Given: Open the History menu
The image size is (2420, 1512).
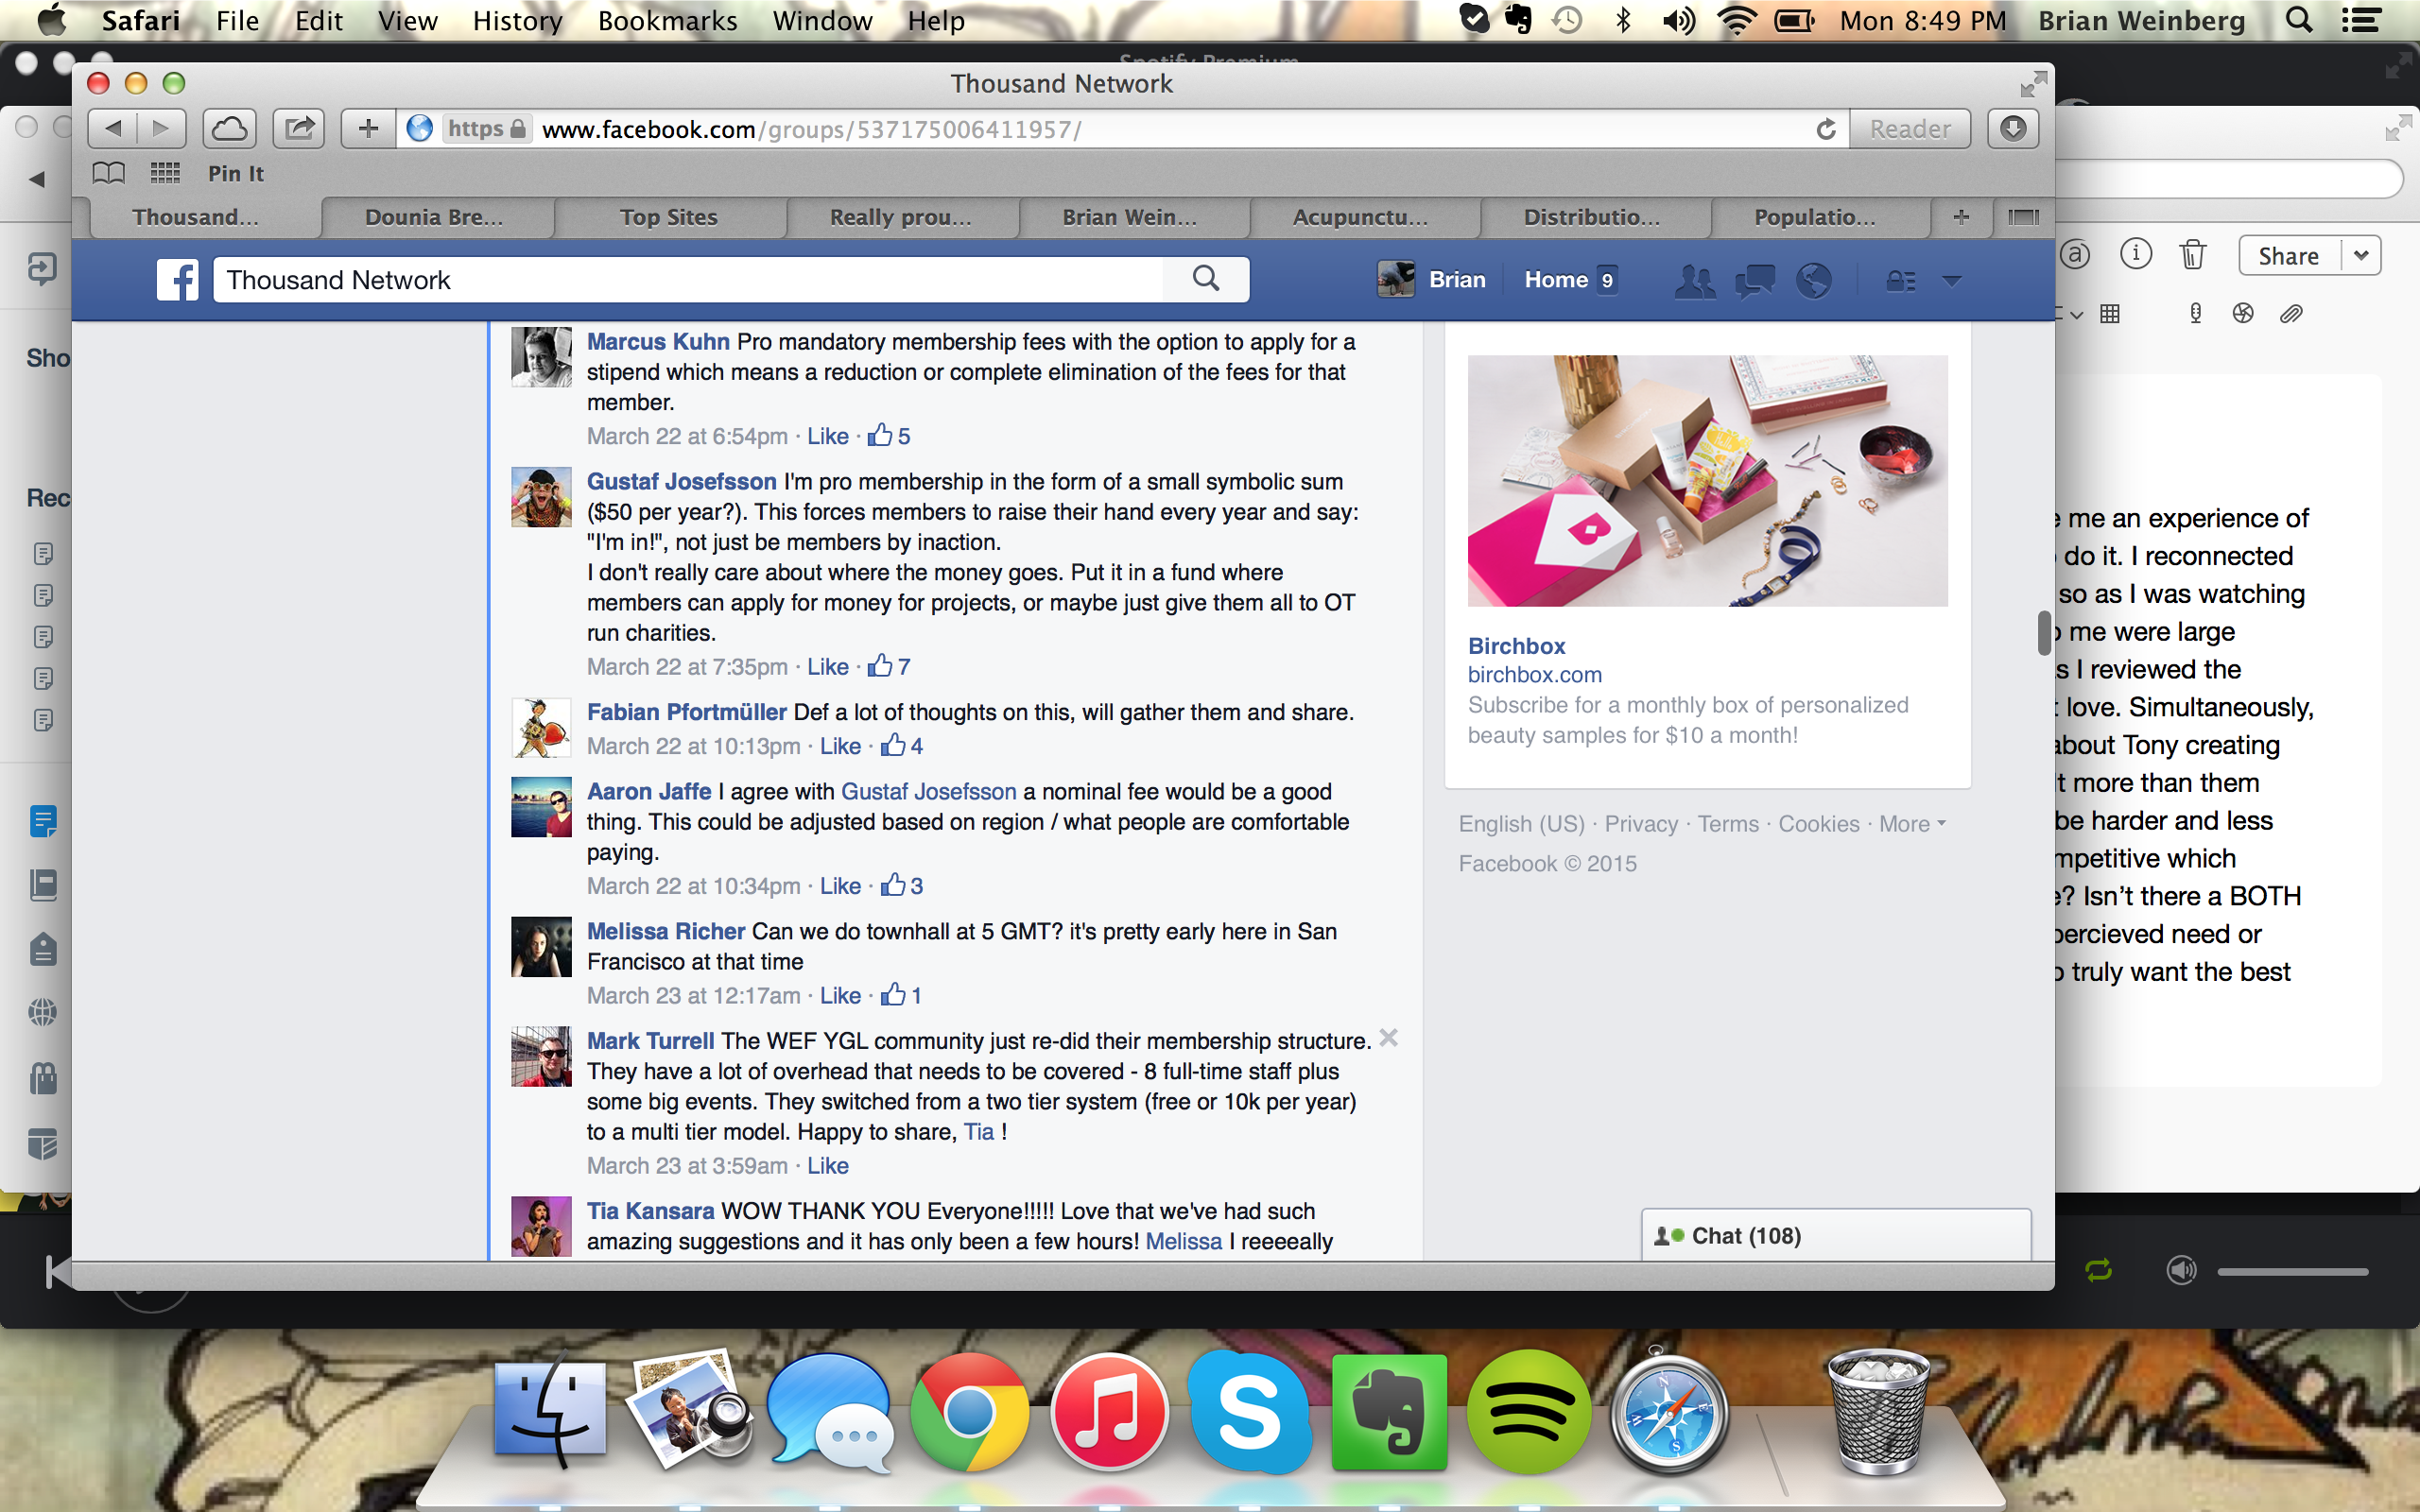Looking at the screenshot, I should (x=517, y=21).
